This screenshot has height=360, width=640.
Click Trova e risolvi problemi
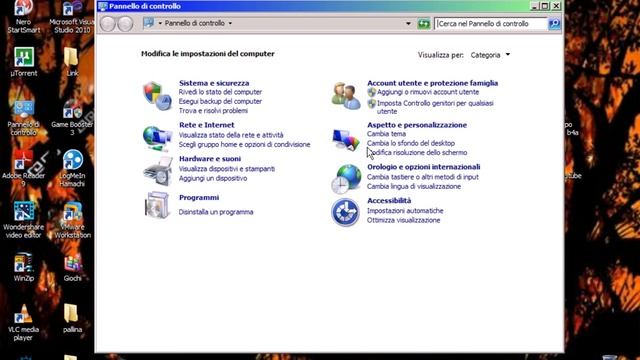[x=213, y=111]
